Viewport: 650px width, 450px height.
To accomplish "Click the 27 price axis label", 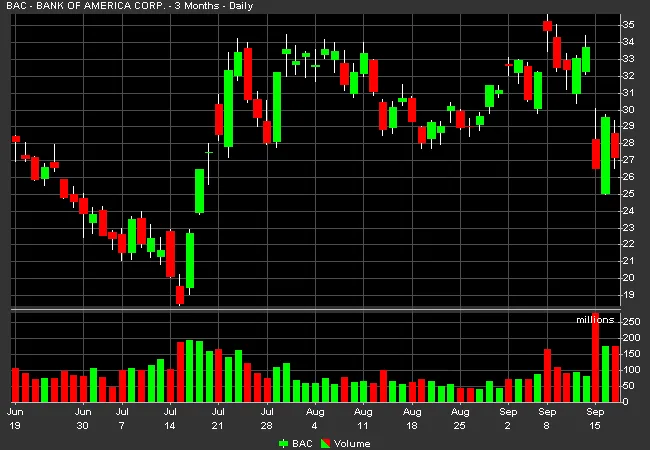I will coord(628,160).
